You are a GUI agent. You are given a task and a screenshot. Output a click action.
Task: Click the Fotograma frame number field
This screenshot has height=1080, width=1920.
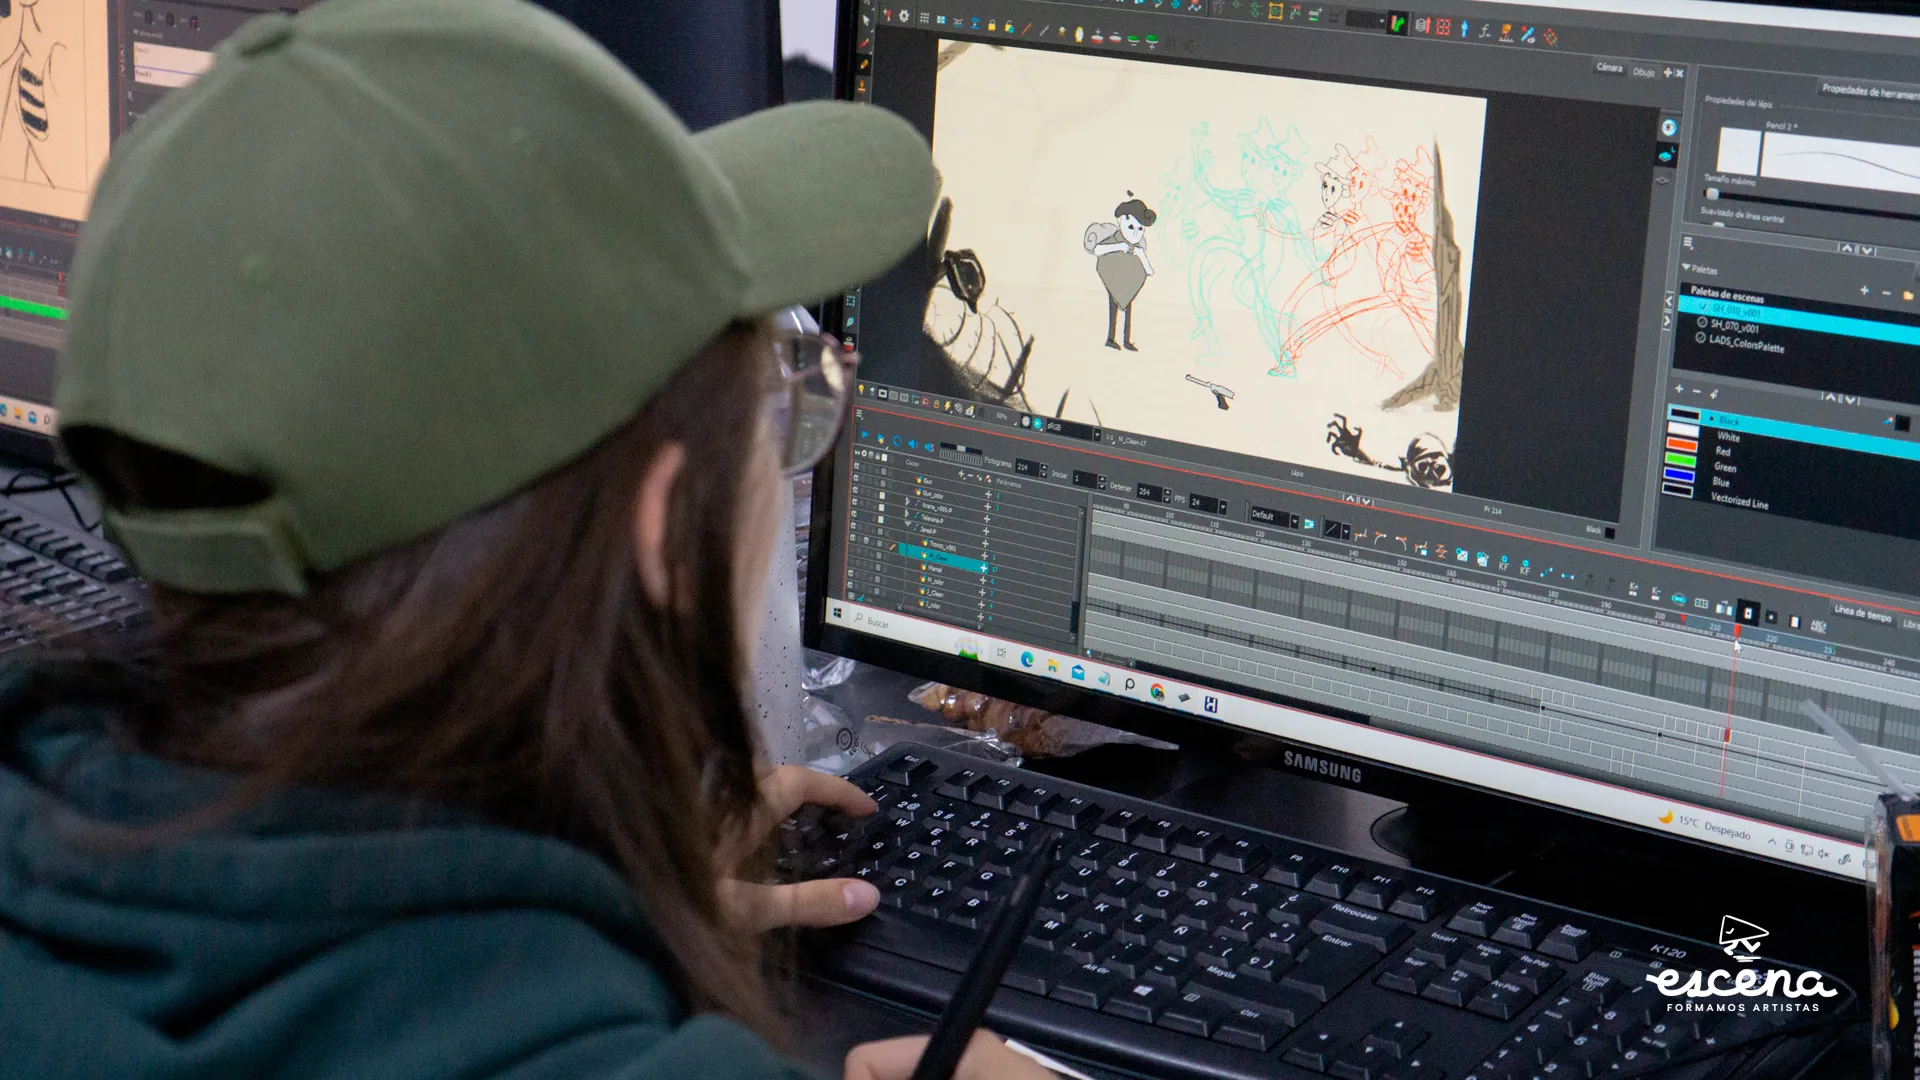(x=1025, y=467)
